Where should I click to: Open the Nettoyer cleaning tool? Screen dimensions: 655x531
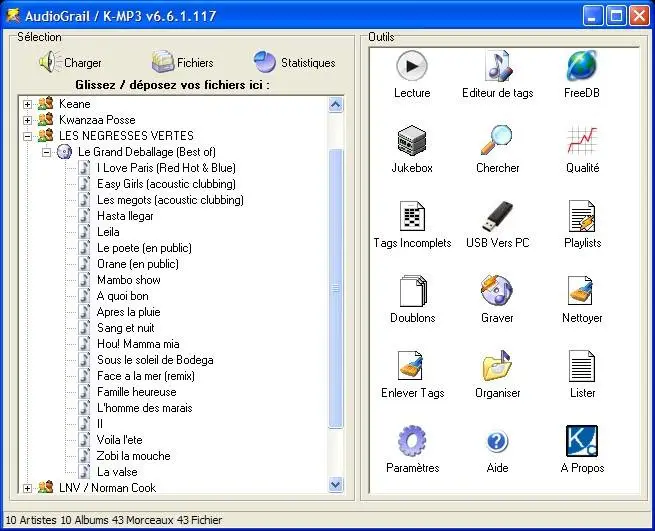click(x=582, y=299)
